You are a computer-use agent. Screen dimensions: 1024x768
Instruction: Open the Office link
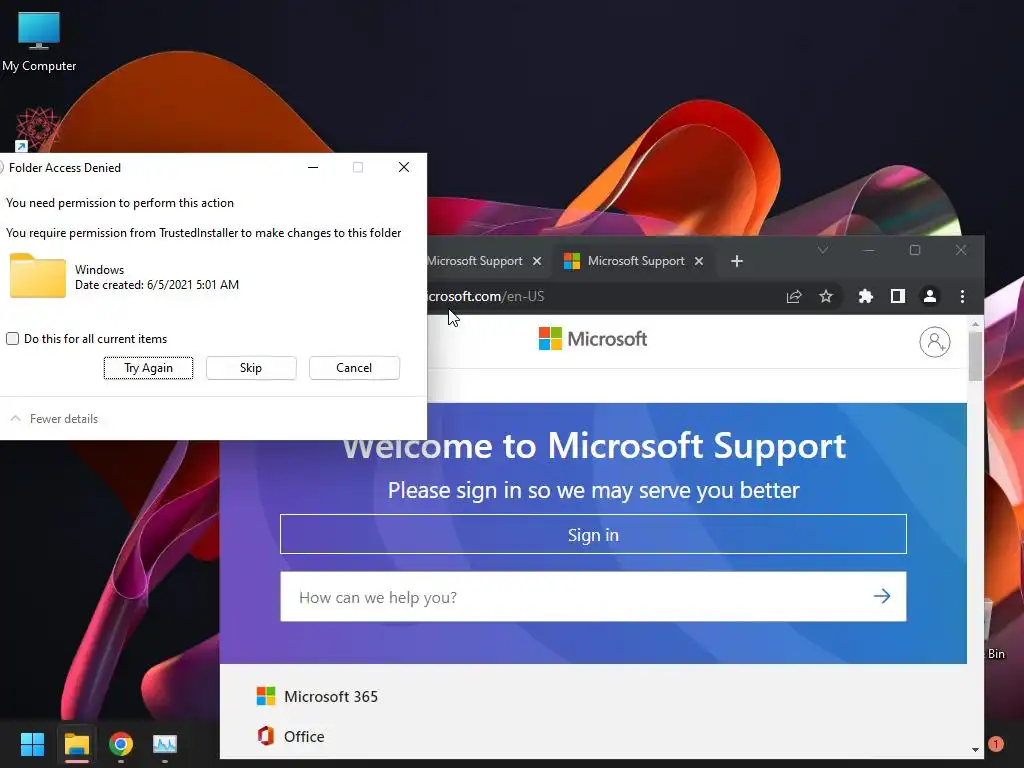304,737
